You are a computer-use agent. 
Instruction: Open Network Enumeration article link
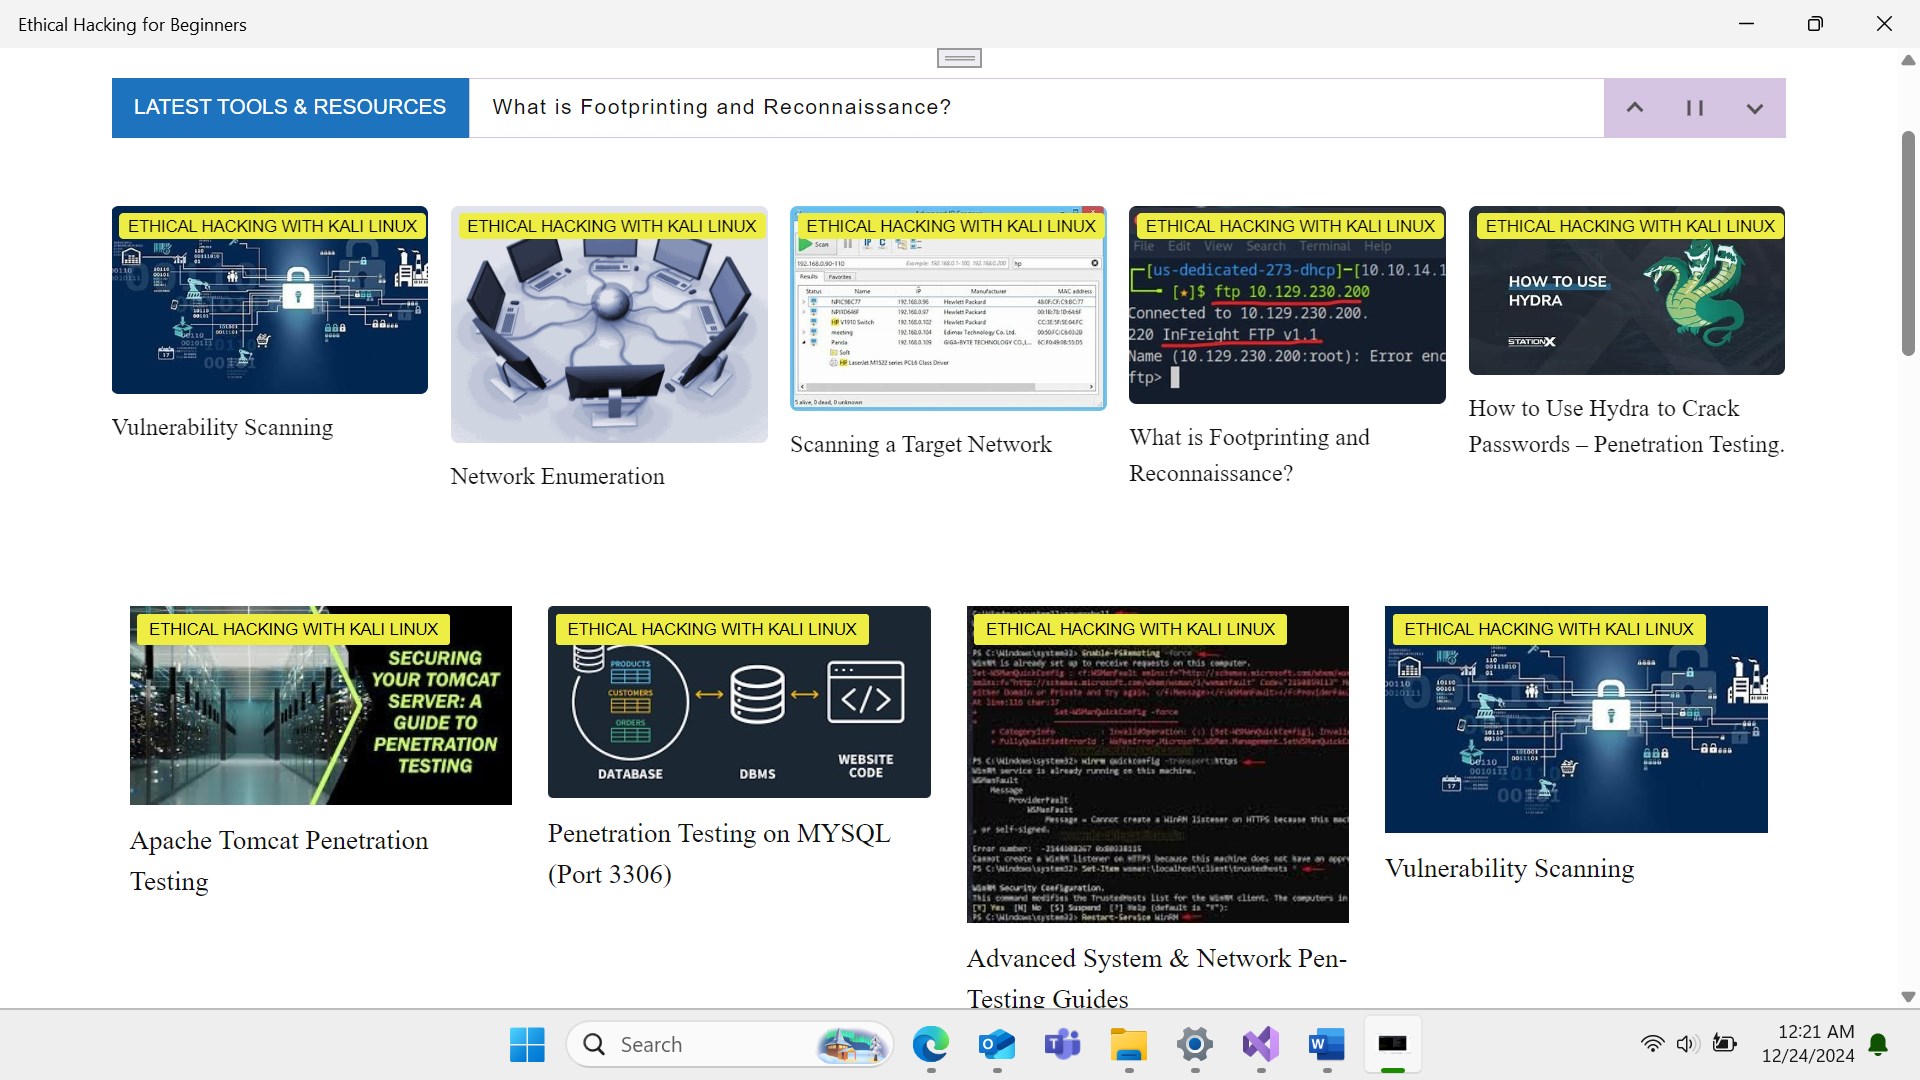click(x=557, y=476)
